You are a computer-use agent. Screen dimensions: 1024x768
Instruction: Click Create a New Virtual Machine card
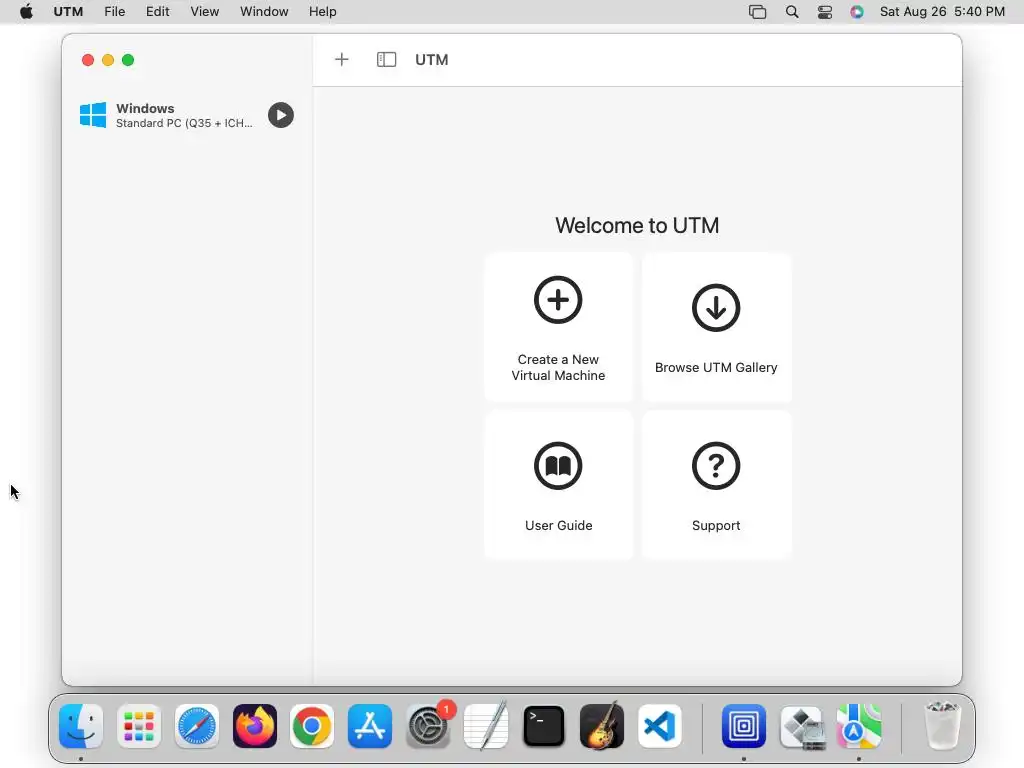(x=558, y=327)
